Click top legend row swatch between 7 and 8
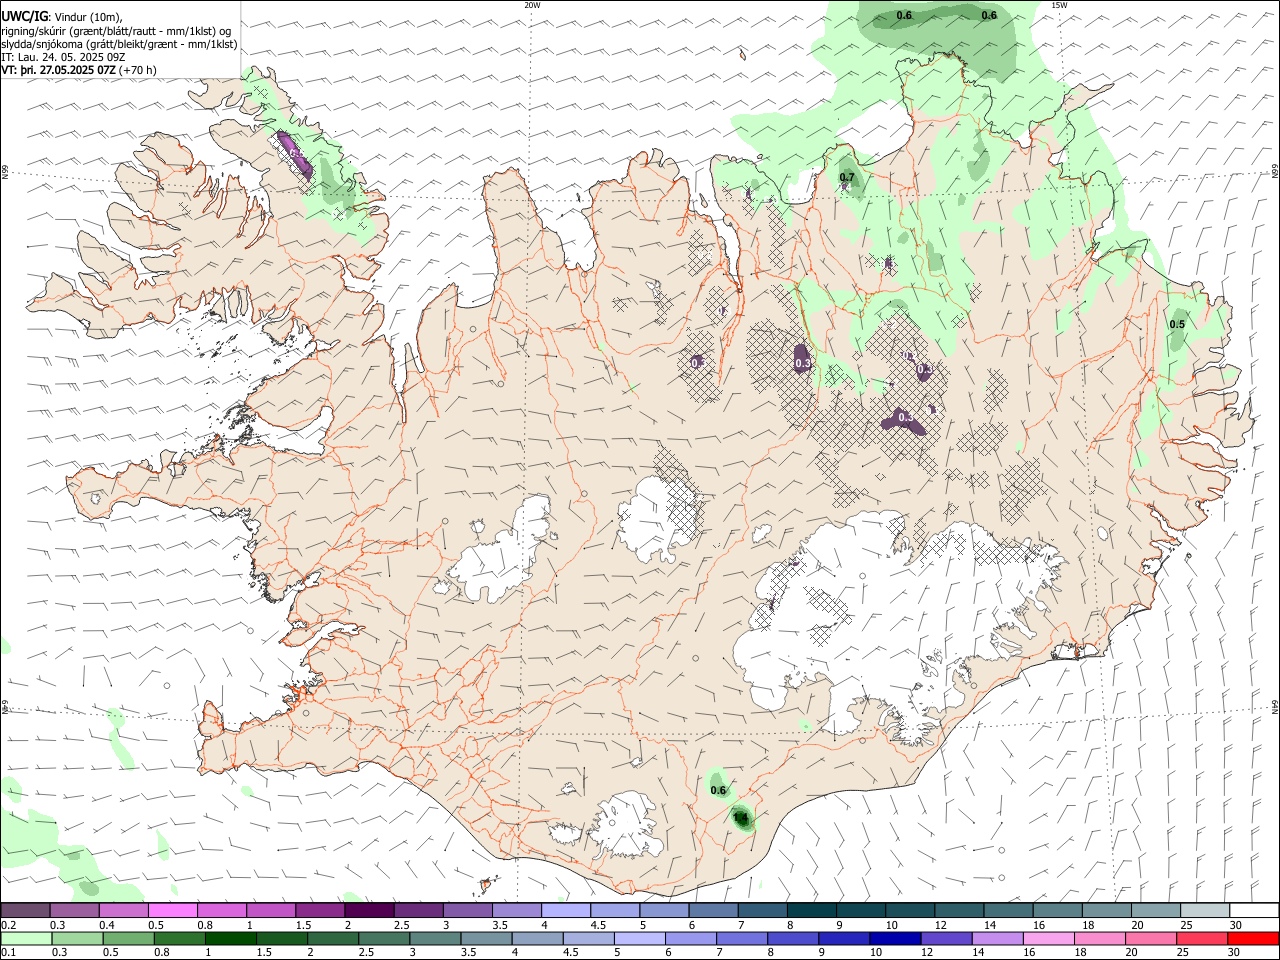 coord(764,910)
